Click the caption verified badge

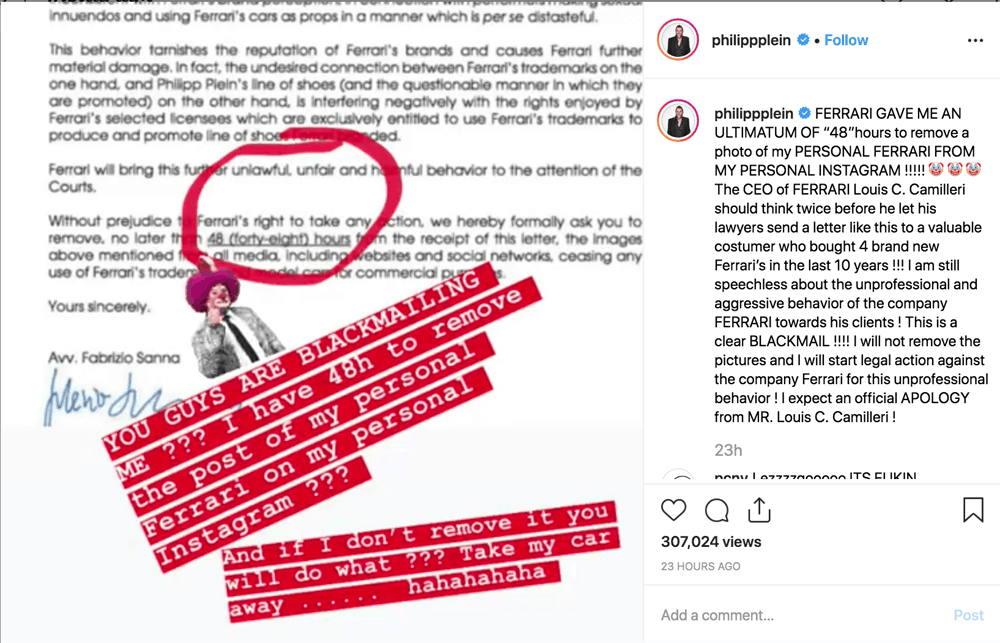tap(805, 113)
